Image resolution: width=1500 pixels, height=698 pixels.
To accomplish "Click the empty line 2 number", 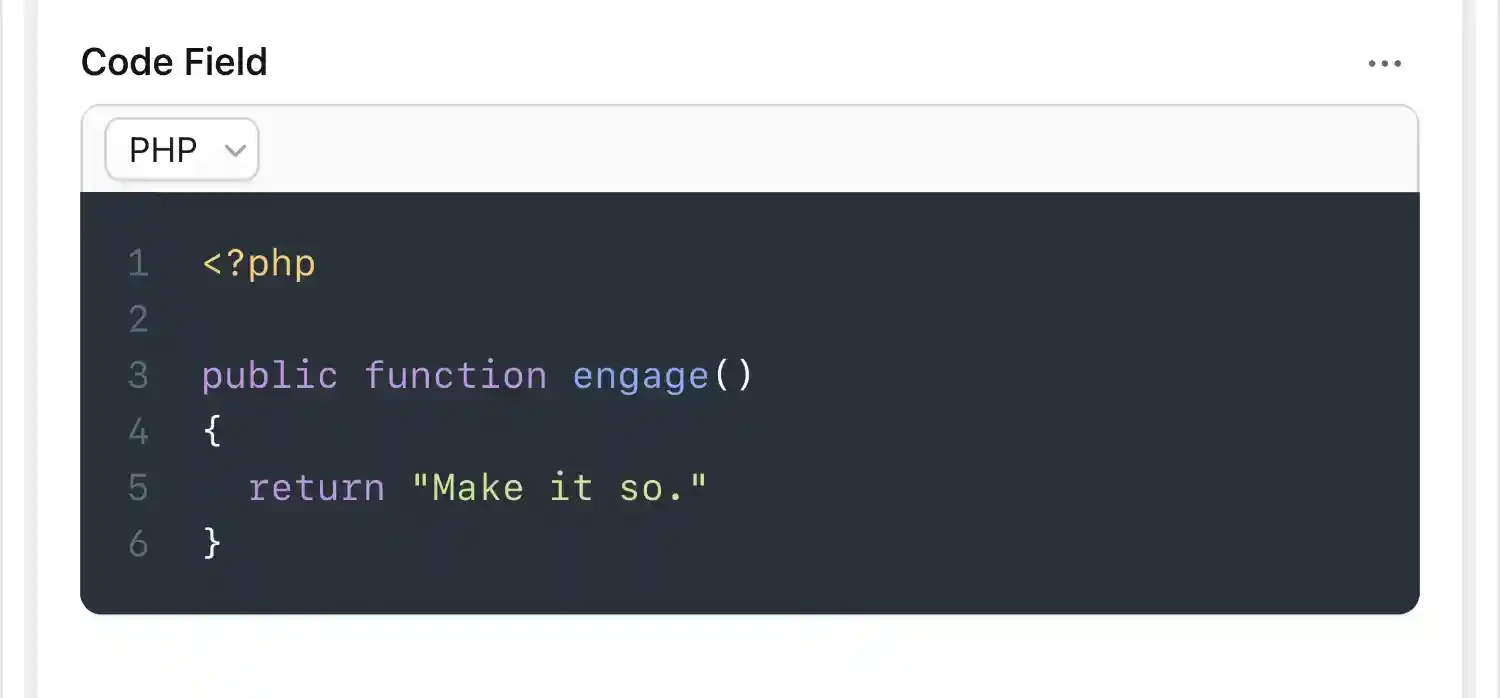I will pos(138,320).
